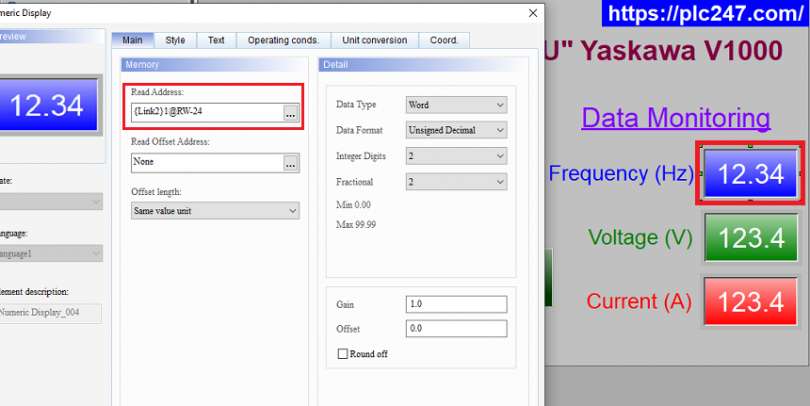Click the Read Address input field
This screenshot has height=406, width=810.
click(208, 112)
